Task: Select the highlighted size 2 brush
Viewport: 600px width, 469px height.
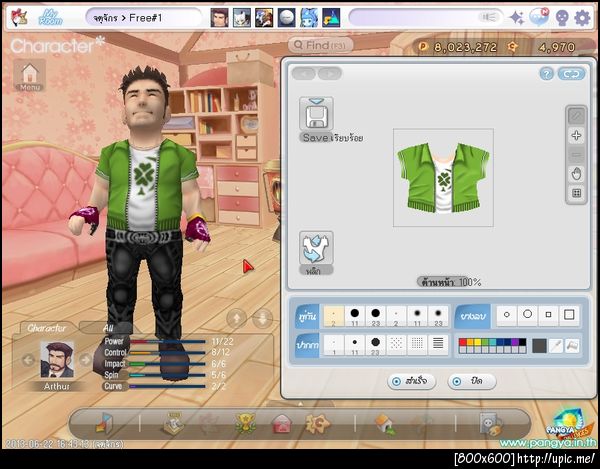Action: point(334,316)
